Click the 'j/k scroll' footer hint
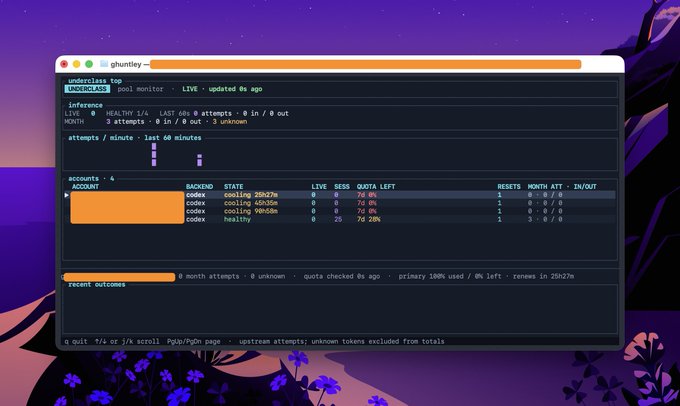Screen dimensions: 680x406 point(141,341)
